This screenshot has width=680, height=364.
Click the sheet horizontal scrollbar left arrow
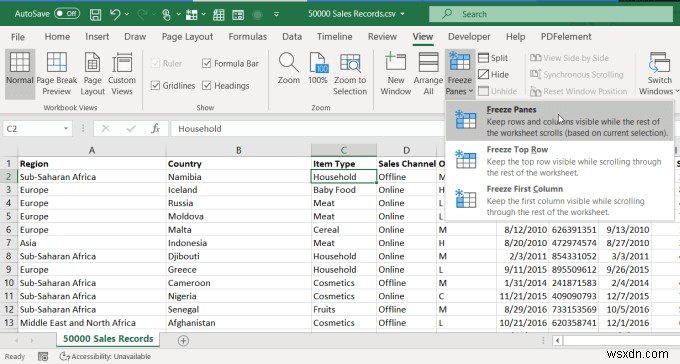pyautogui.click(x=558, y=341)
